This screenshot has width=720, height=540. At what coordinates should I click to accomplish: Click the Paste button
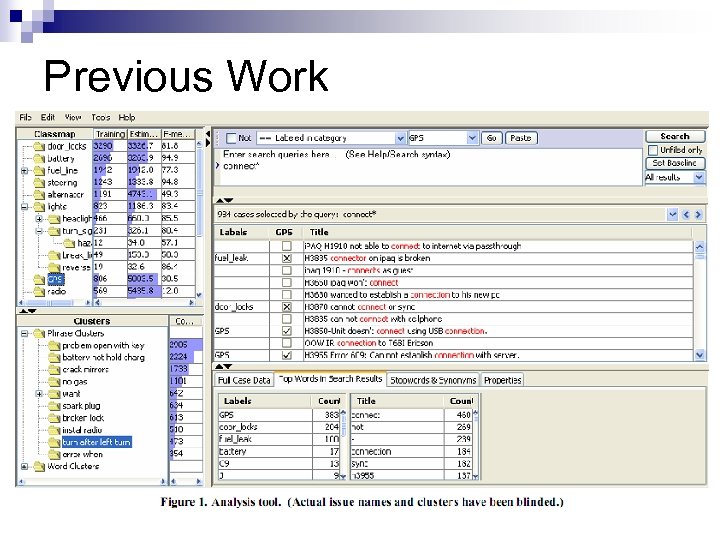click(521, 138)
